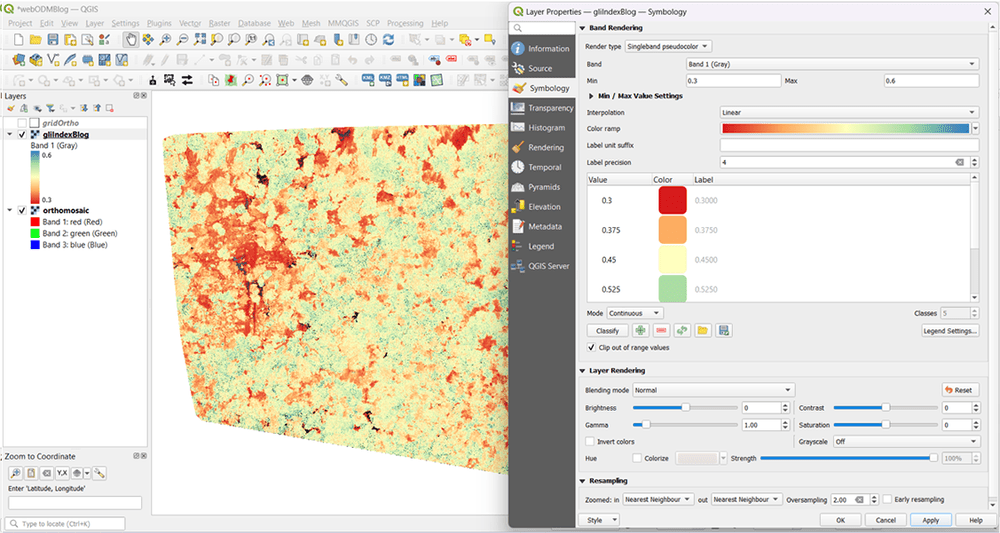Expand Min / Max Value Settings
The width and height of the screenshot is (1000, 533).
tap(592, 96)
